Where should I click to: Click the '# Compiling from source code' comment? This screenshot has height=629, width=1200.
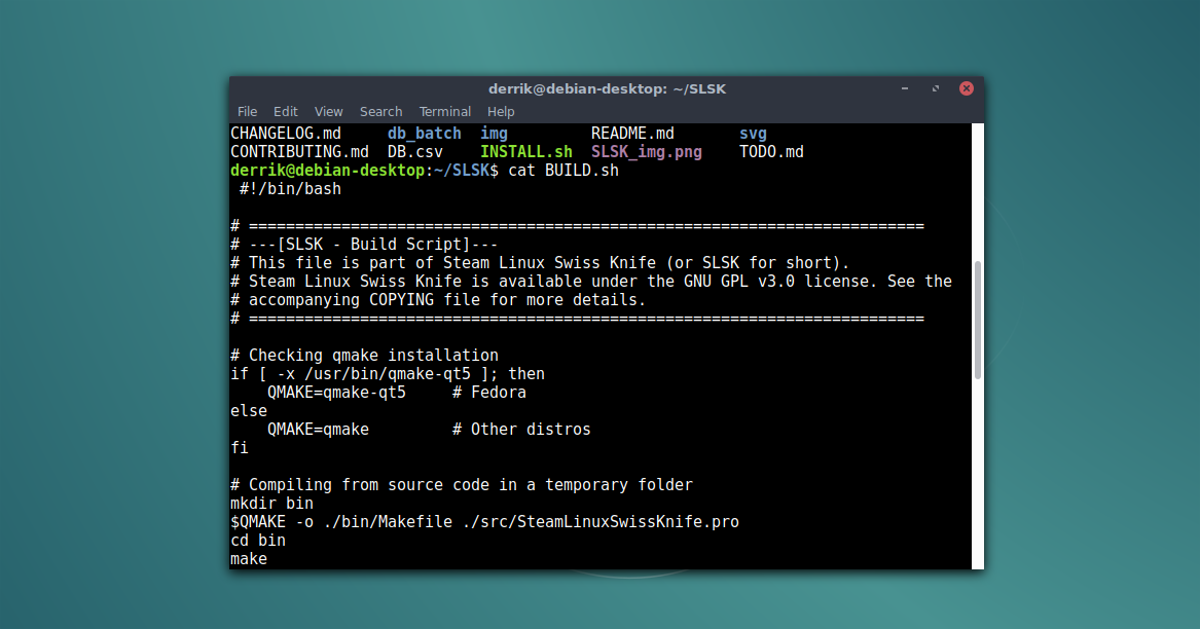click(x=462, y=485)
